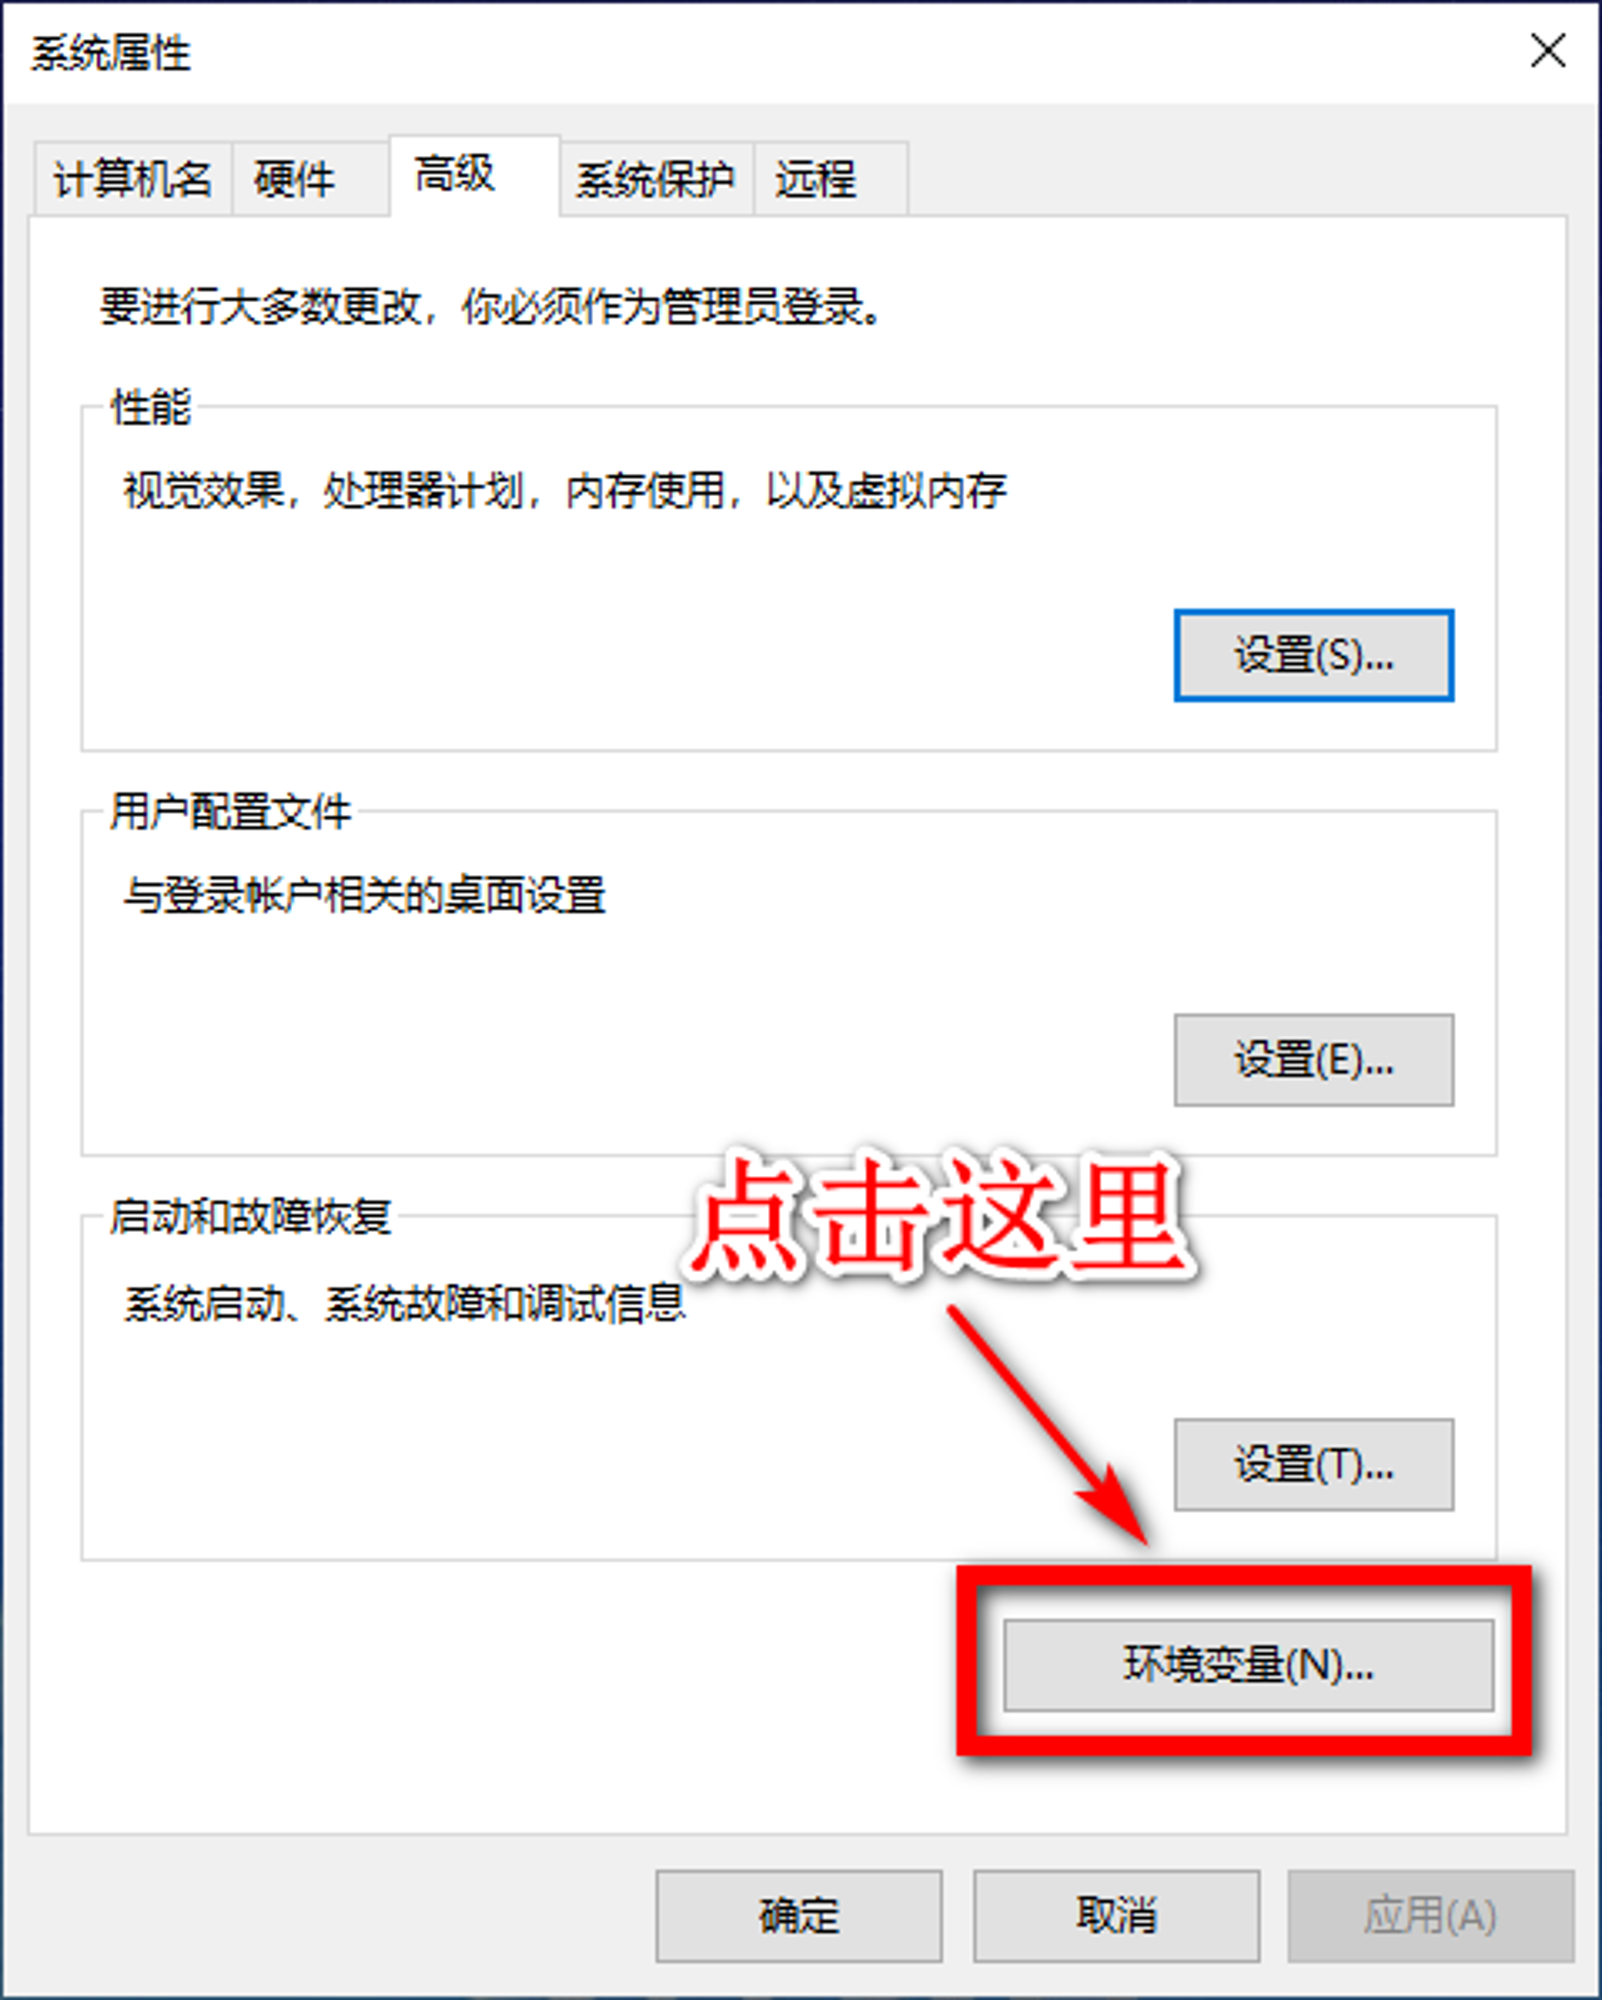Click the red arrow annotation
The height and width of the screenshot is (2000, 1602).
pyautogui.click(x=1048, y=1427)
